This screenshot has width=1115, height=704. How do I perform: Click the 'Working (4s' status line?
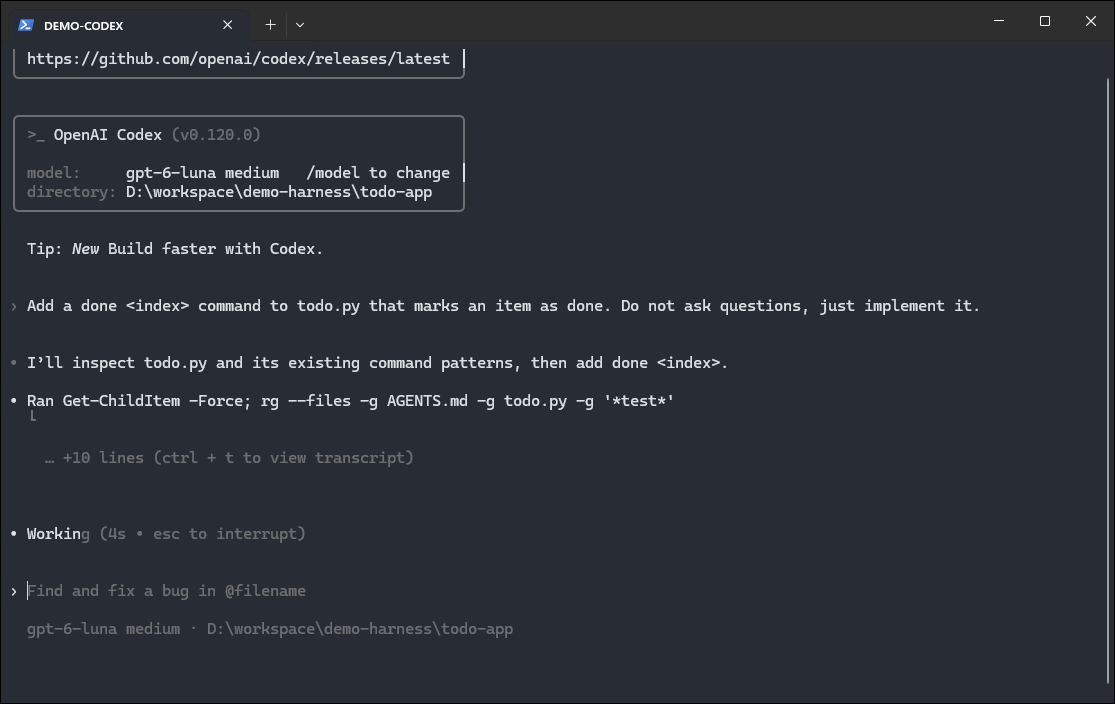click(166, 534)
